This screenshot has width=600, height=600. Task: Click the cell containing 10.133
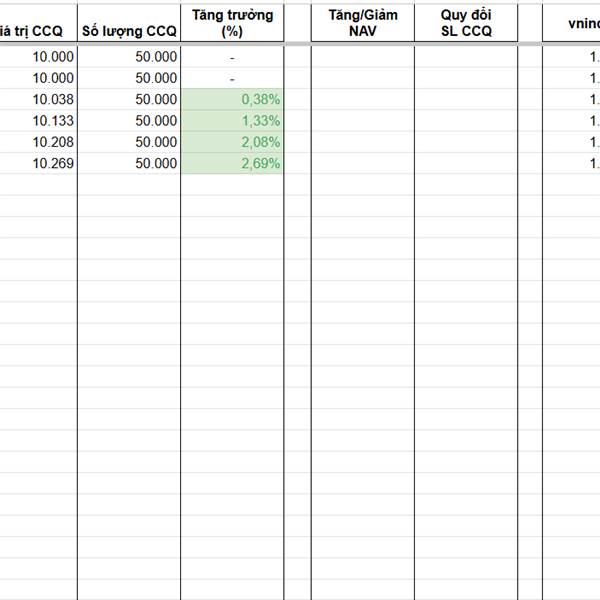38,121
